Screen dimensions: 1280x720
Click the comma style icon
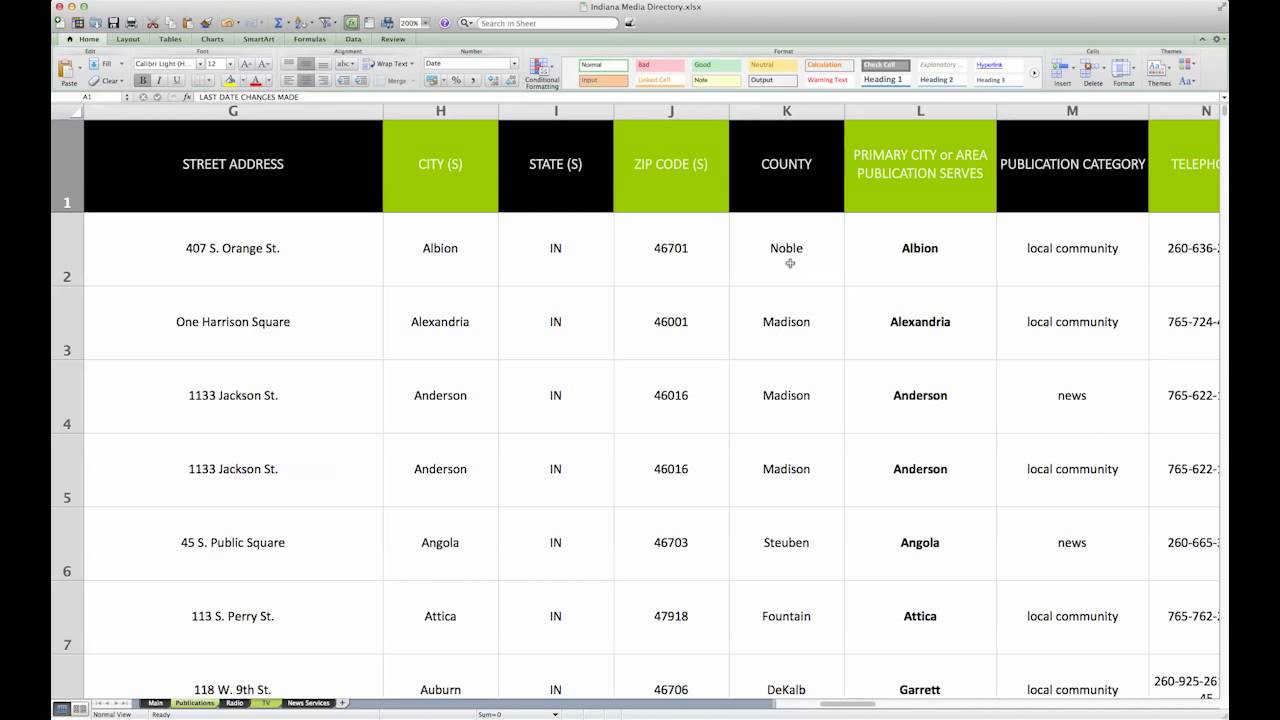(473, 81)
